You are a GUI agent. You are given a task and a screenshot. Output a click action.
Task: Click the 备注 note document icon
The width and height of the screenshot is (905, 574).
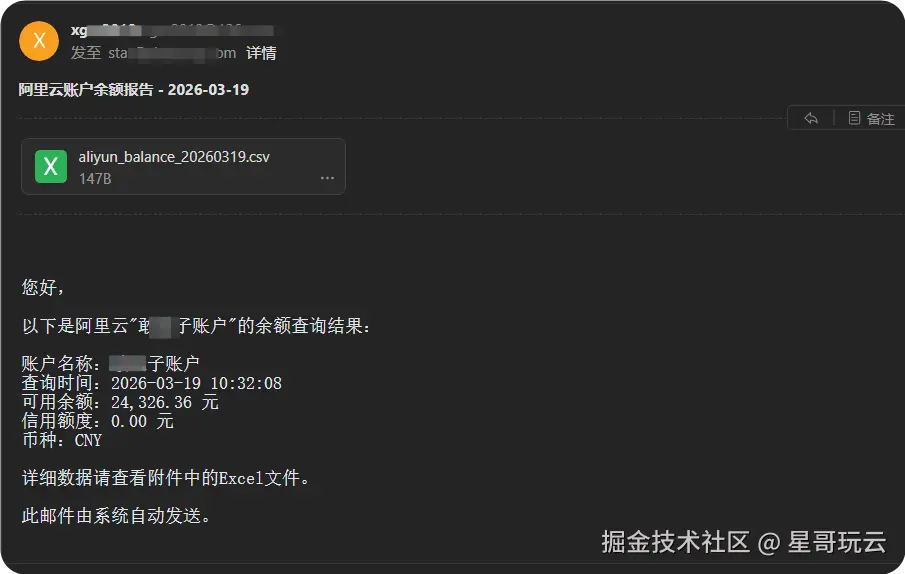[x=854, y=118]
